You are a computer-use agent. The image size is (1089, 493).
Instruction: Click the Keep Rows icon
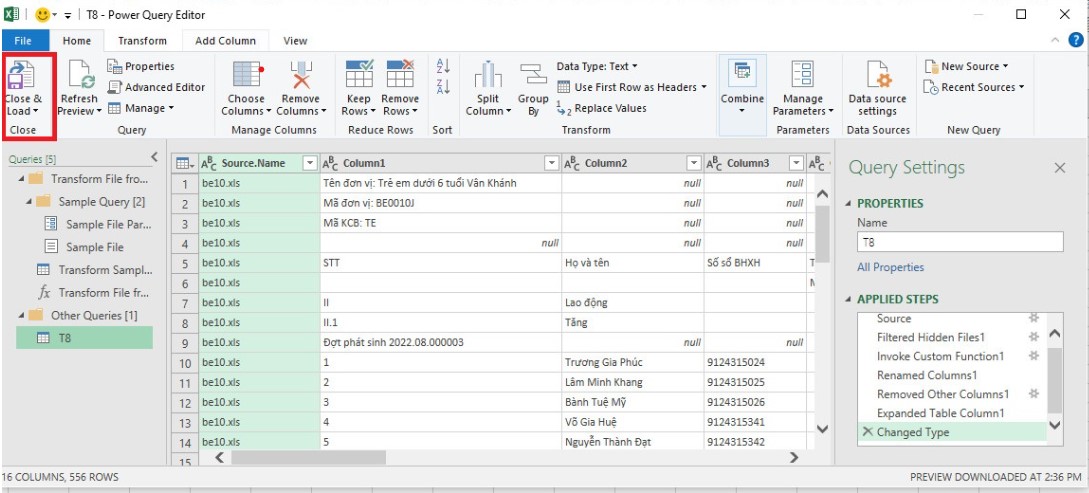coord(359,74)
